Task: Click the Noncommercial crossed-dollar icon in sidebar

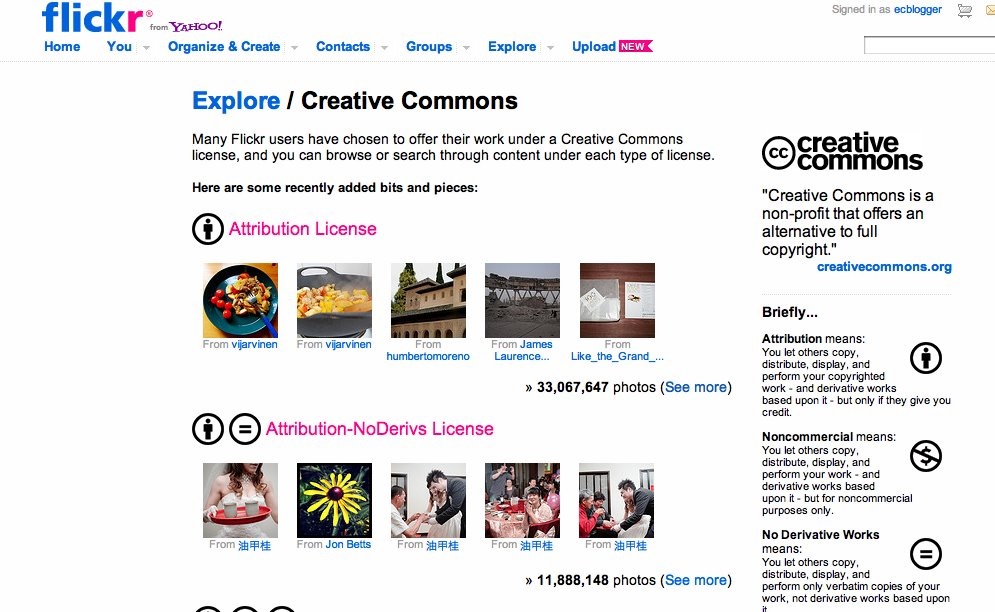Action: coord(926,457)
